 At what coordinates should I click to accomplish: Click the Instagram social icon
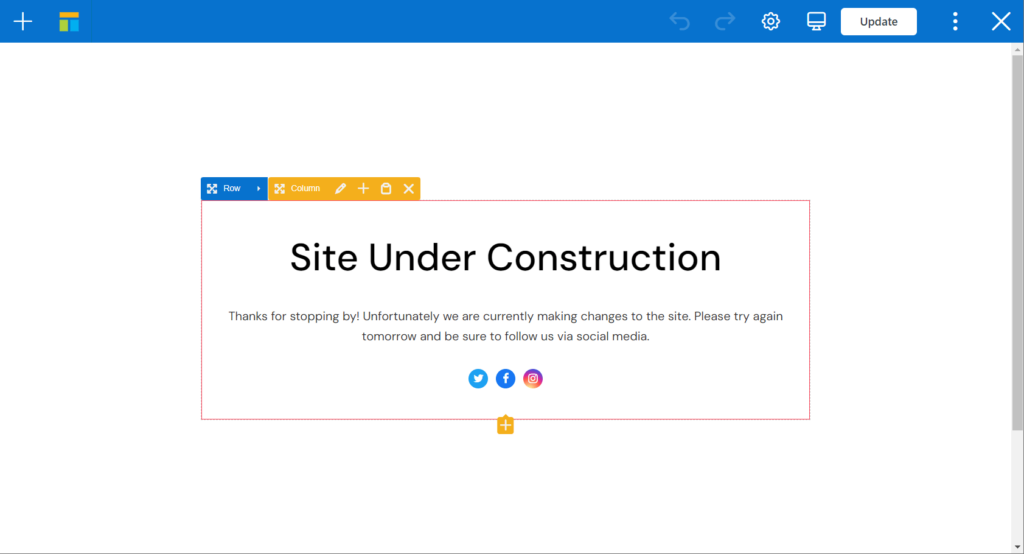click(533, 378)
